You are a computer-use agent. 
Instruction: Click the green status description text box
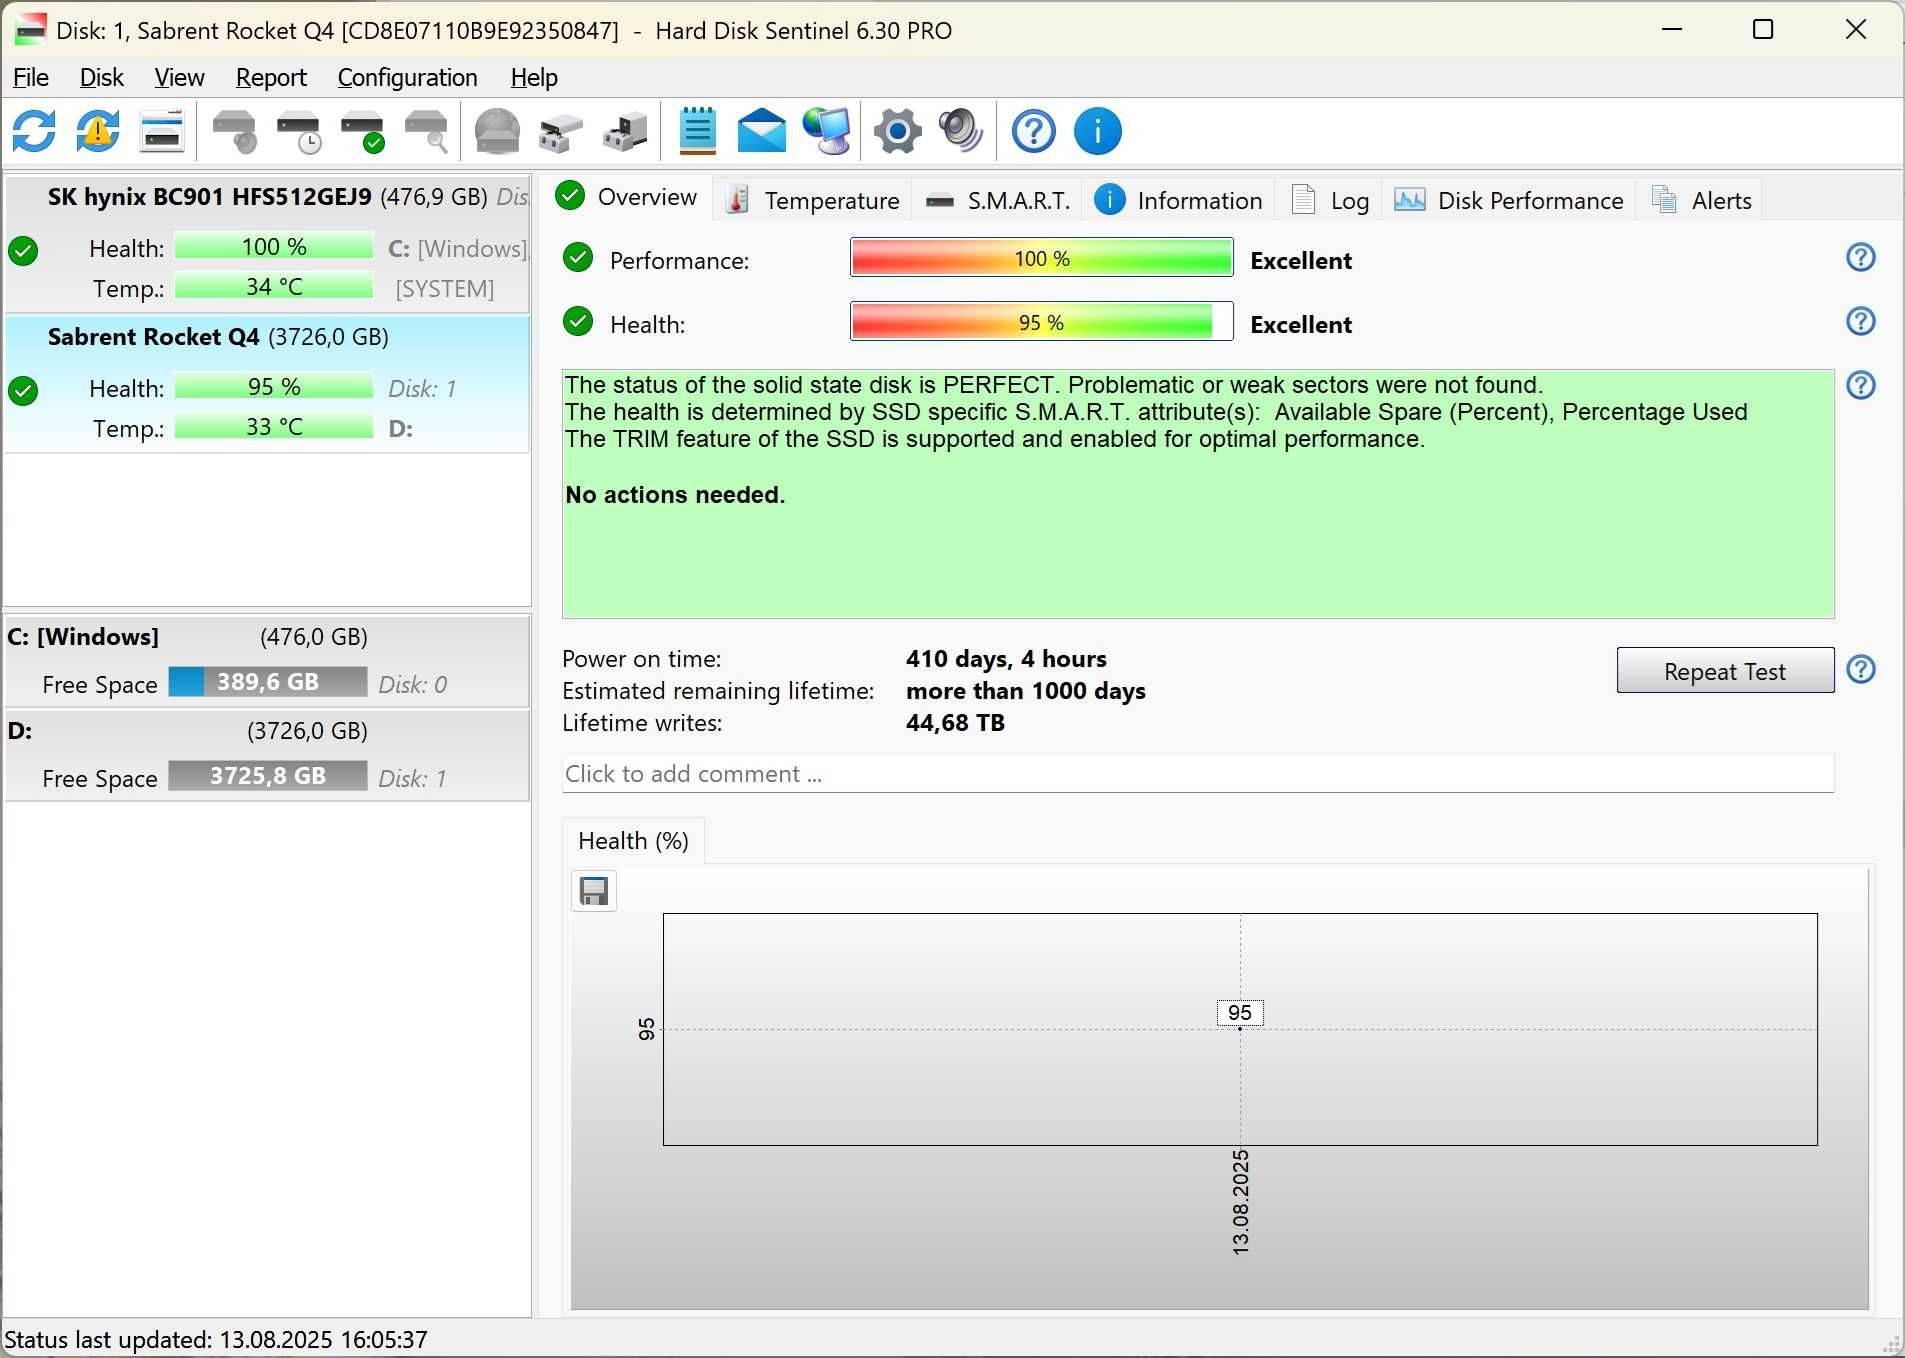(1198, 494)
